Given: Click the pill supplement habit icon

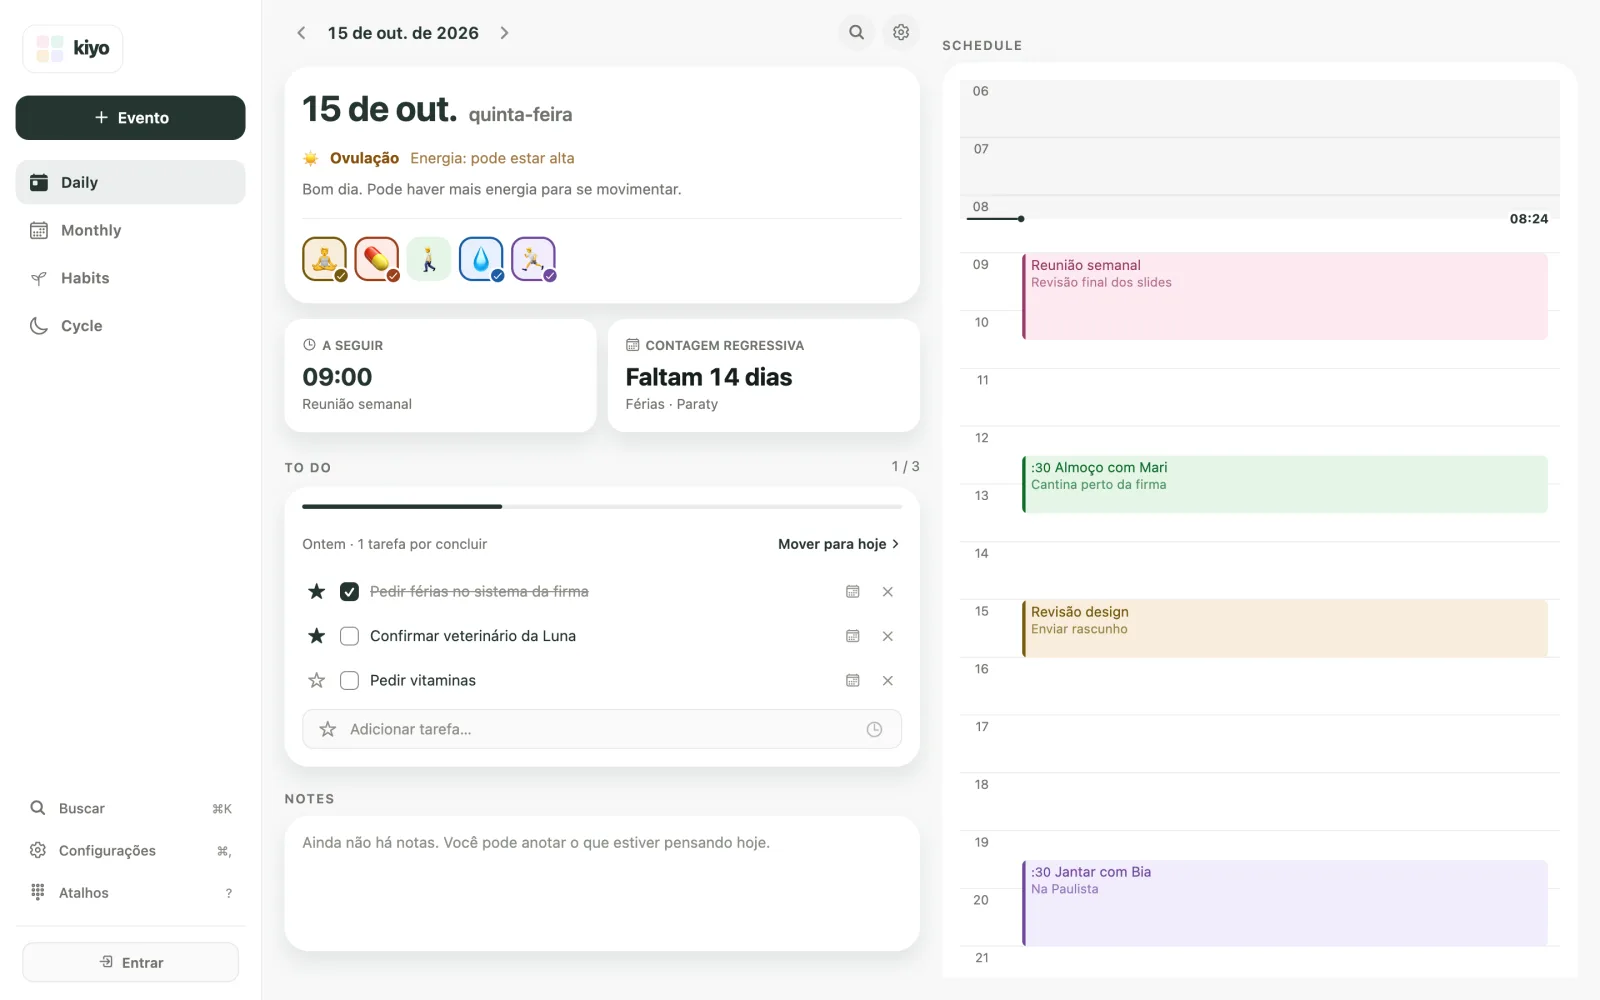Looking at the screenshot, I should coord(377,259).
